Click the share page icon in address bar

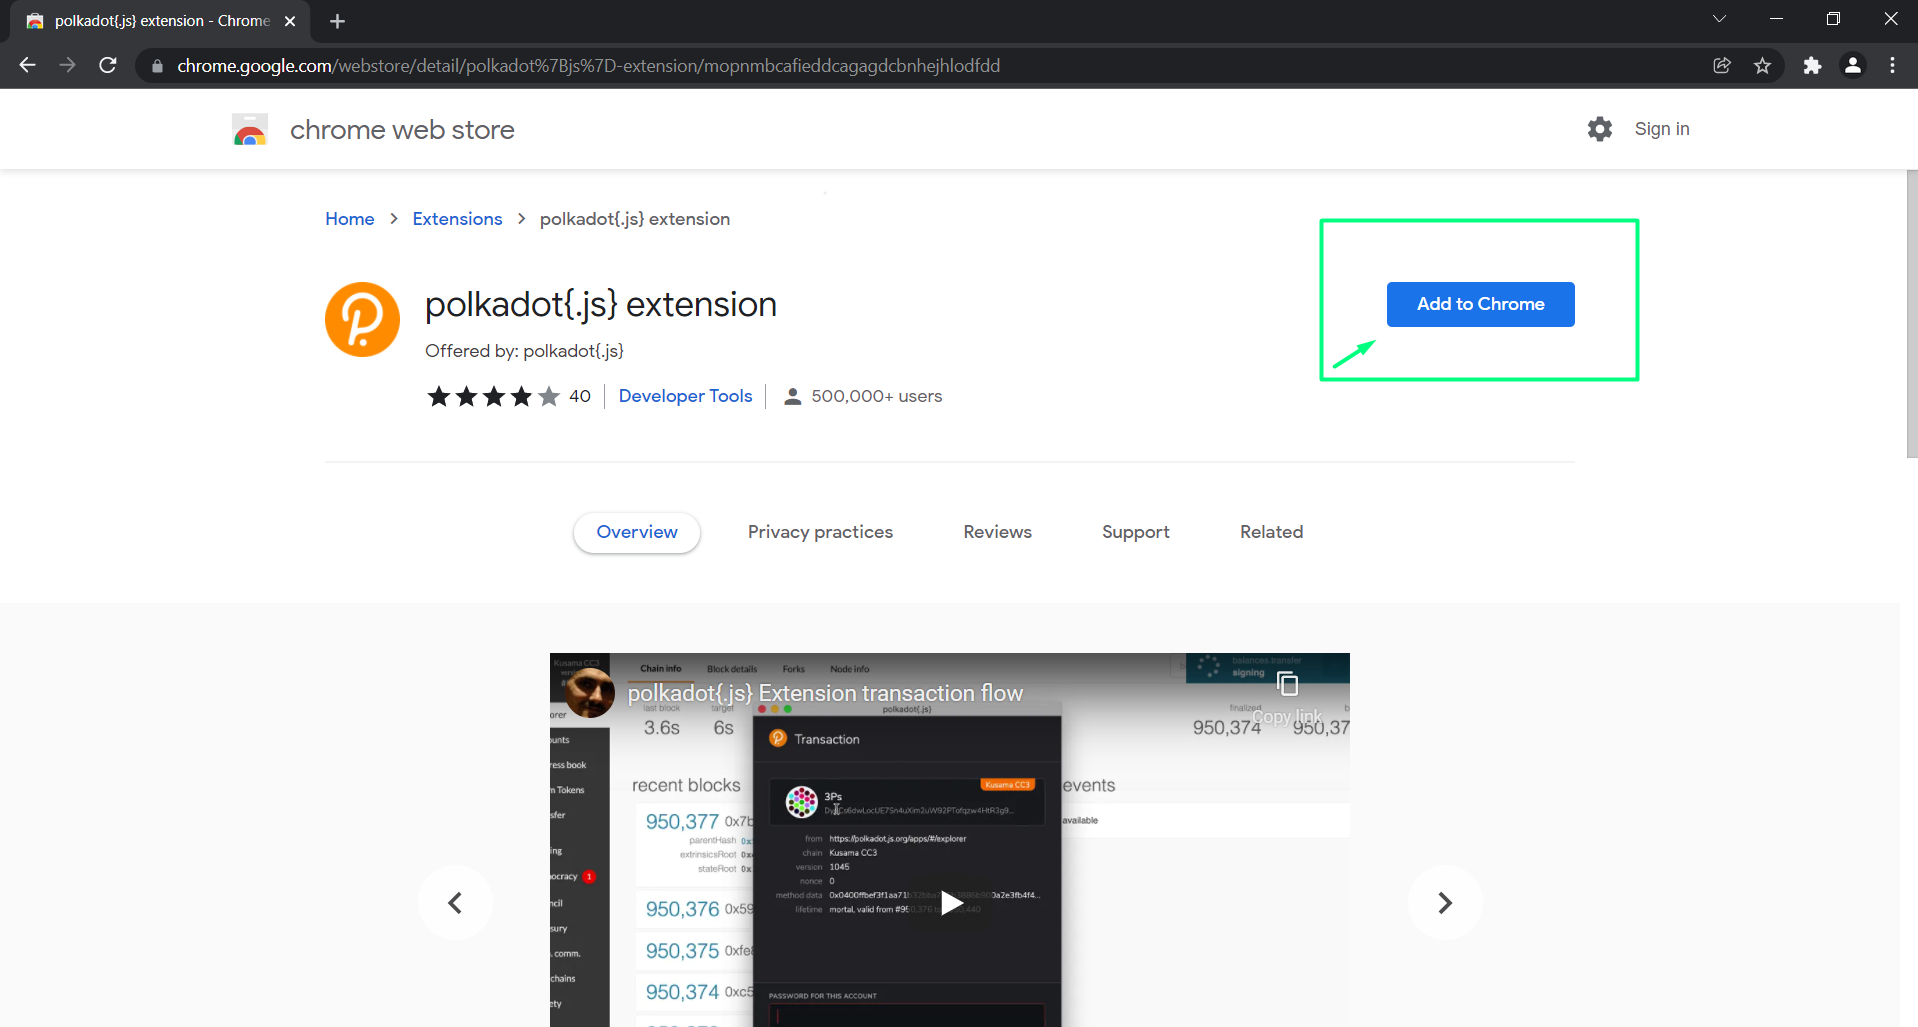pos(1722,66)
